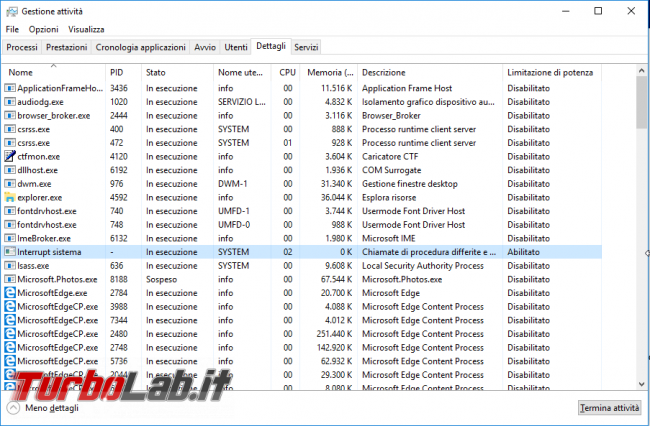Switch to the Prestazioni tab
650x426 pixels.
pos(66,47)
